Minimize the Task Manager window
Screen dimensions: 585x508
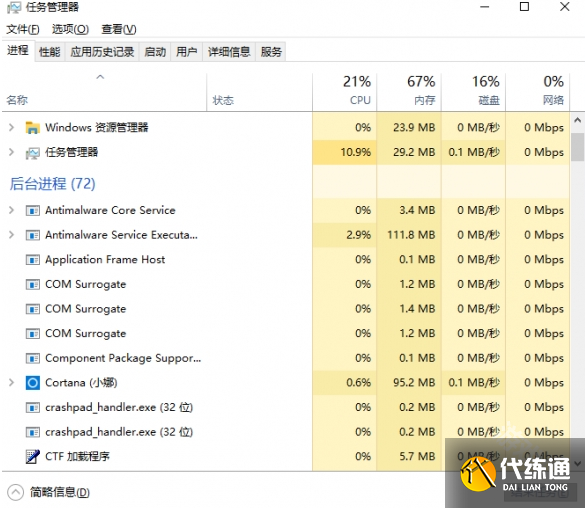[484, 7]
